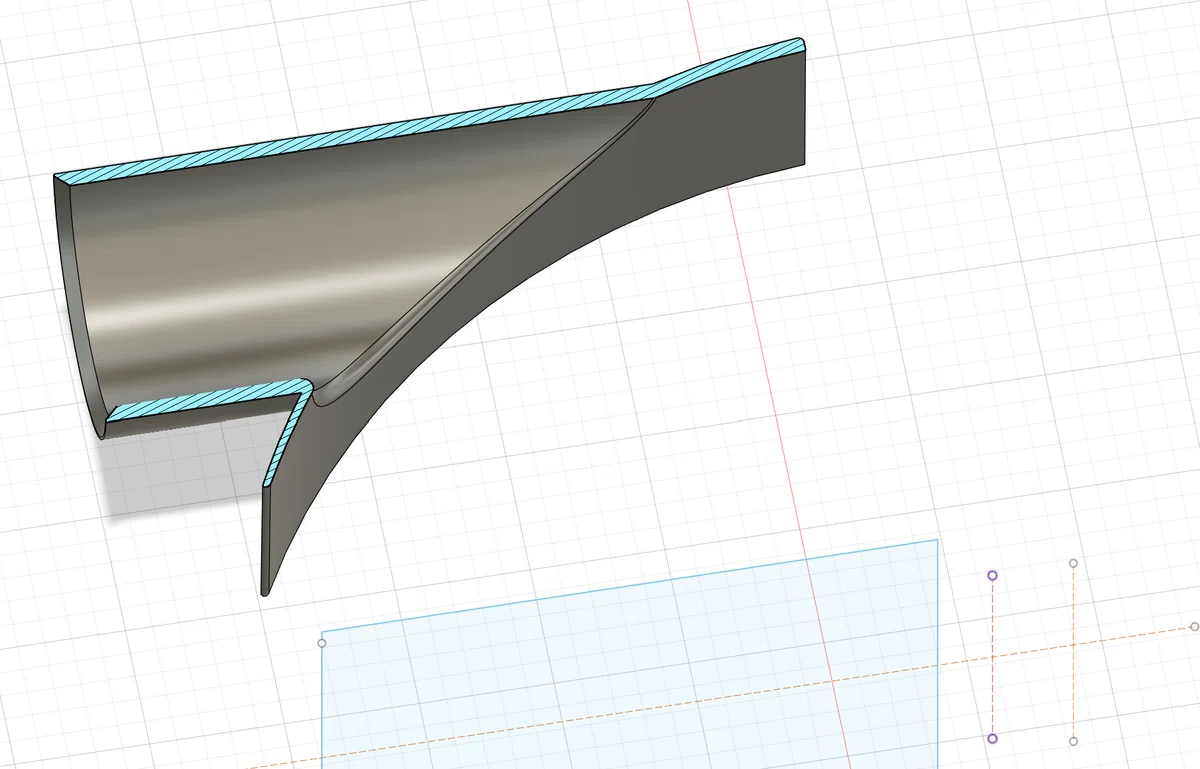Click the grey endpoint of the orange dashed centerline
This screenshot has height=769, width=1200.
[x=1194, y=626]
